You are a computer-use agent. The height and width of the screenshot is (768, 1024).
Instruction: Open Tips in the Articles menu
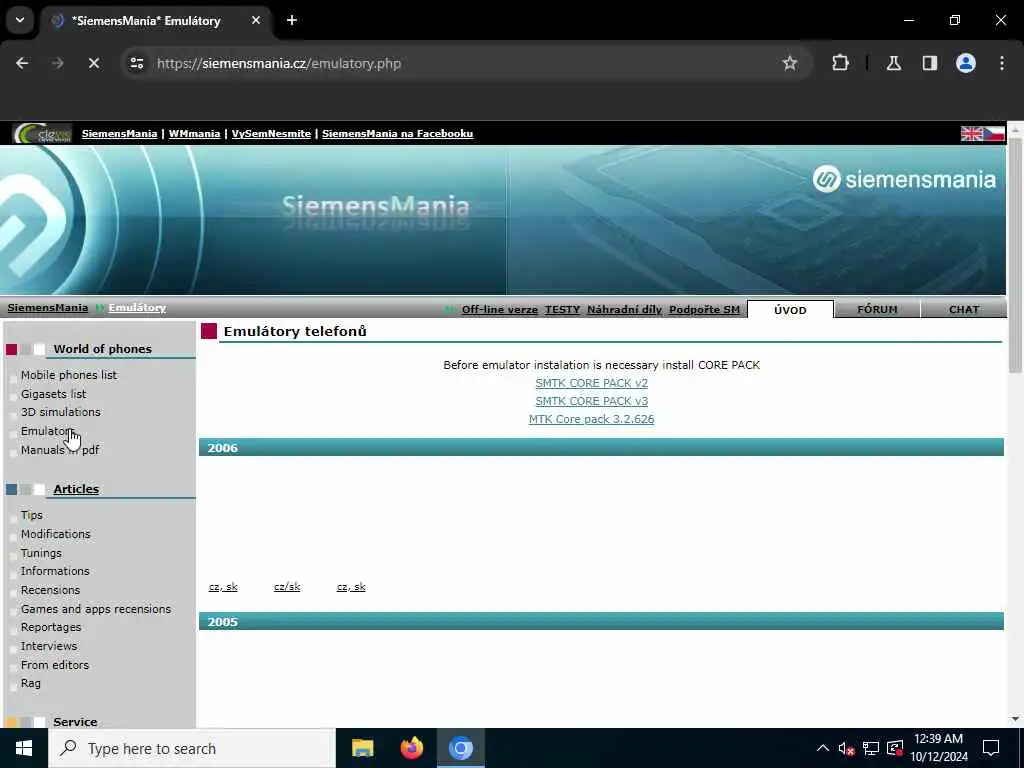(x=31, y=515)
